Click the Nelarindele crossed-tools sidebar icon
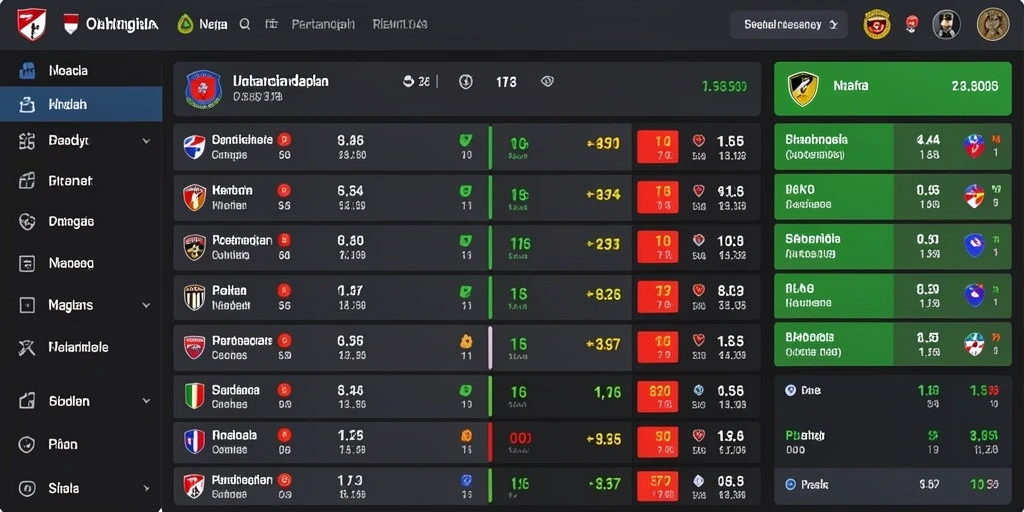Image resolution: width=1024 pixels, height=512 pixels. coord(27,347)
